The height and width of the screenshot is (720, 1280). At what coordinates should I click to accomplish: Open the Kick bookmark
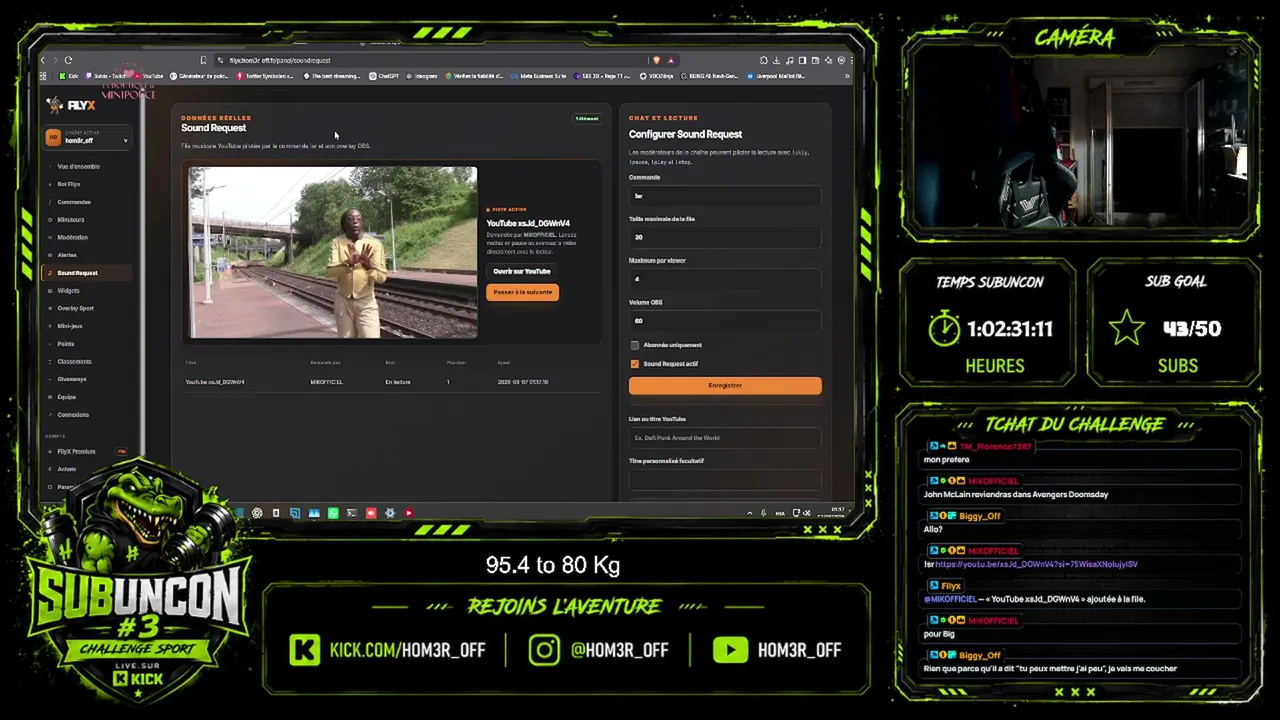[x=69, y=76]
